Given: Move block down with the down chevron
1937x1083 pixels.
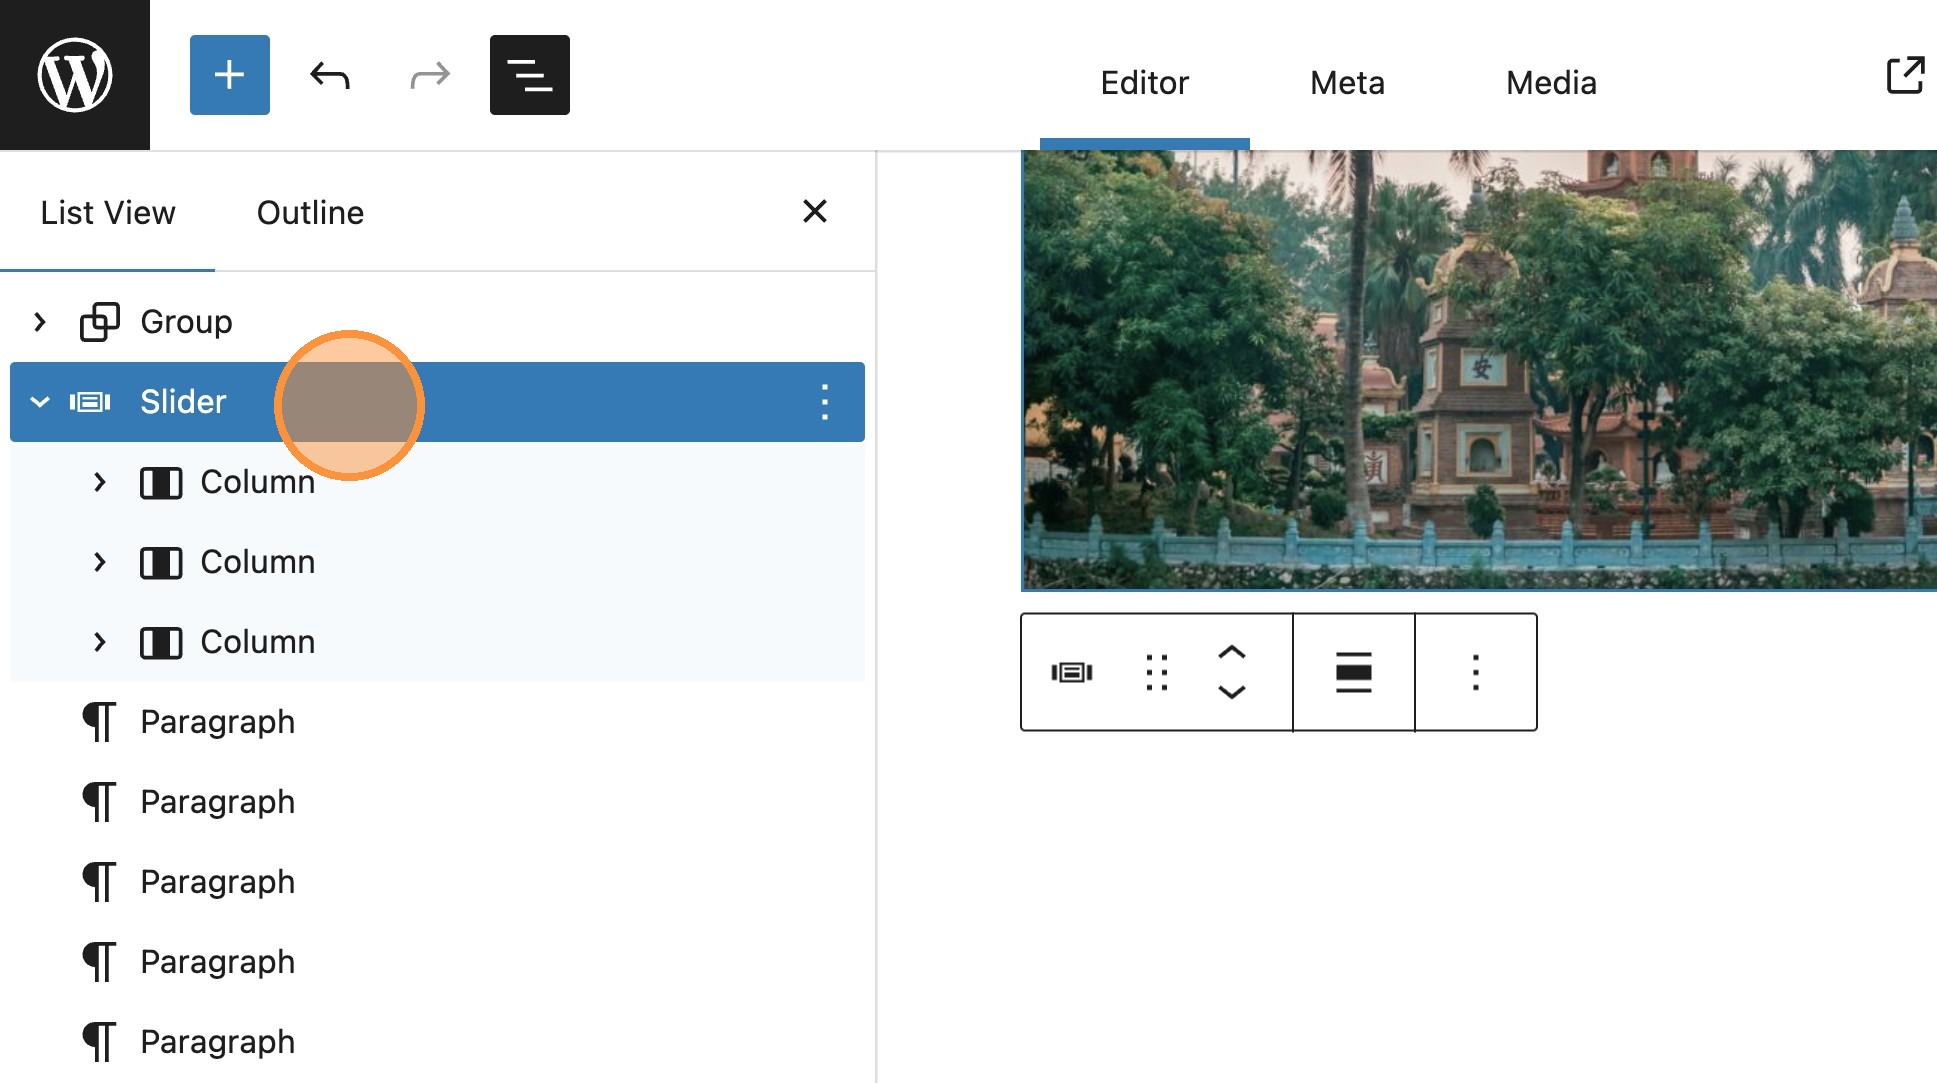Looking at the screenshot, I should point(1232,692).
